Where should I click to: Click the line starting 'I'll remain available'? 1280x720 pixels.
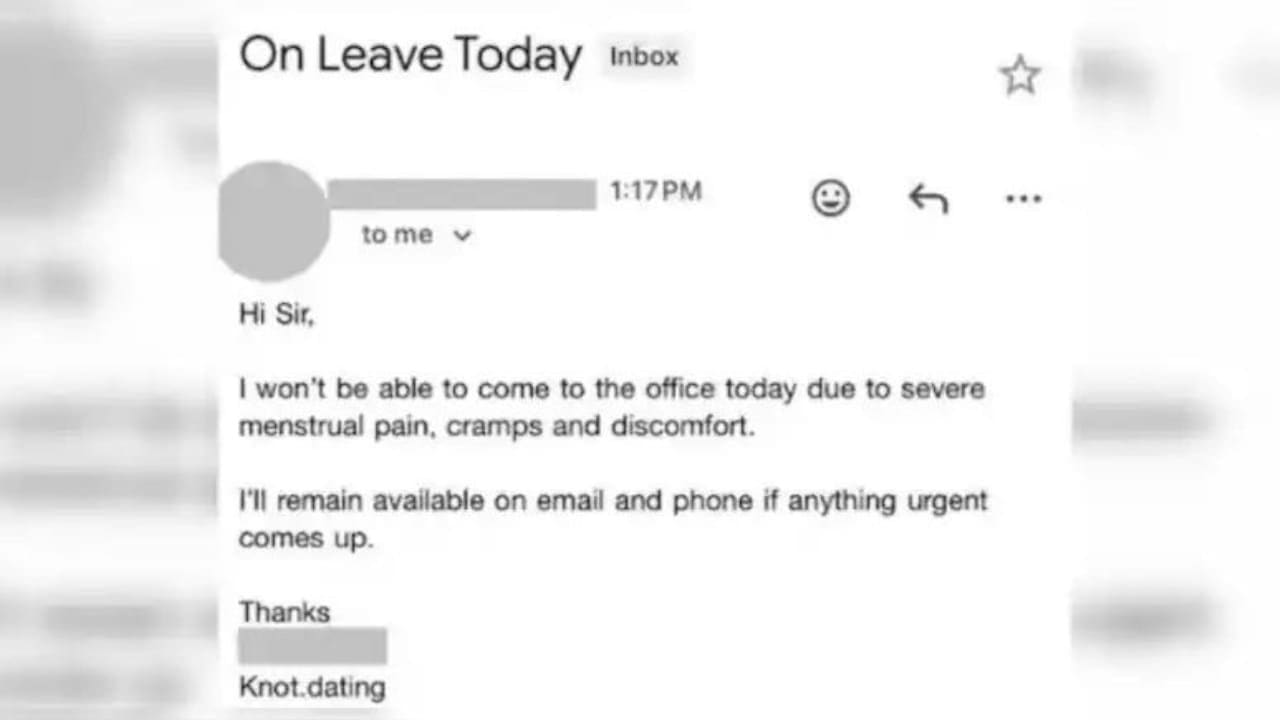coord(613,500)
